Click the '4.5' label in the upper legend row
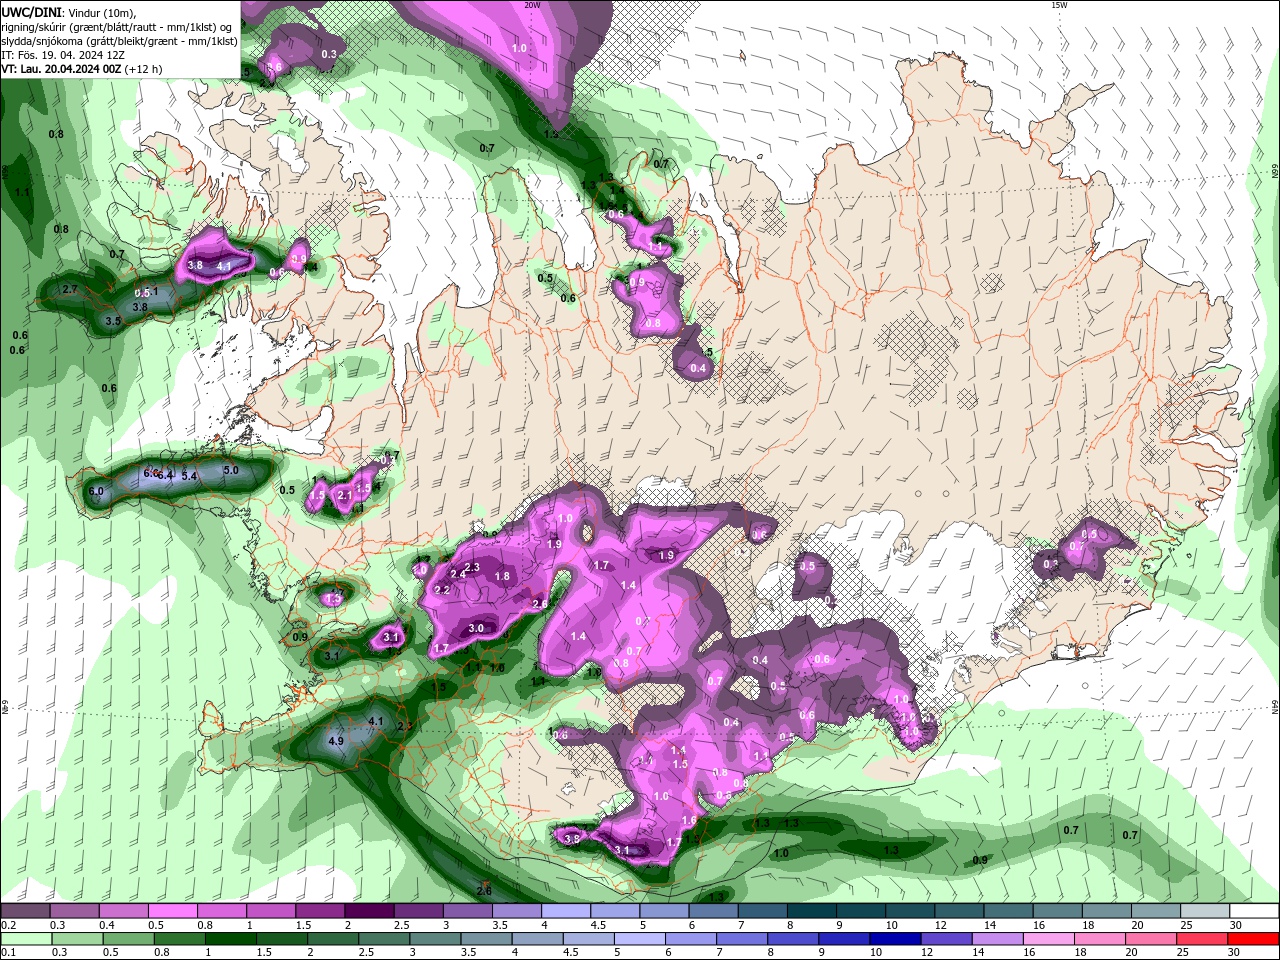Image resolution: width=1280 pixels, height=960 pixels. pyautogui.click(x=599, y=925)
